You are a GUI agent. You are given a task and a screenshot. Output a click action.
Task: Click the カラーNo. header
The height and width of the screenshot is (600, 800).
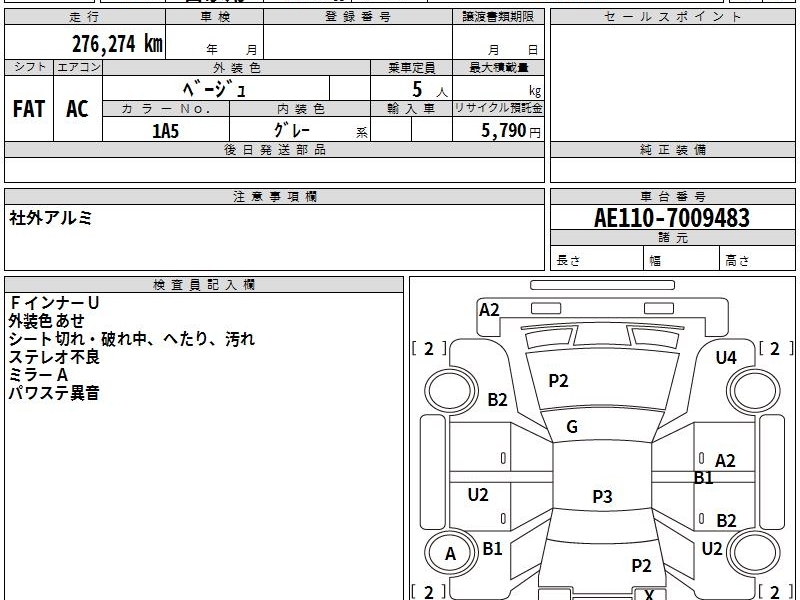[166, 109]
